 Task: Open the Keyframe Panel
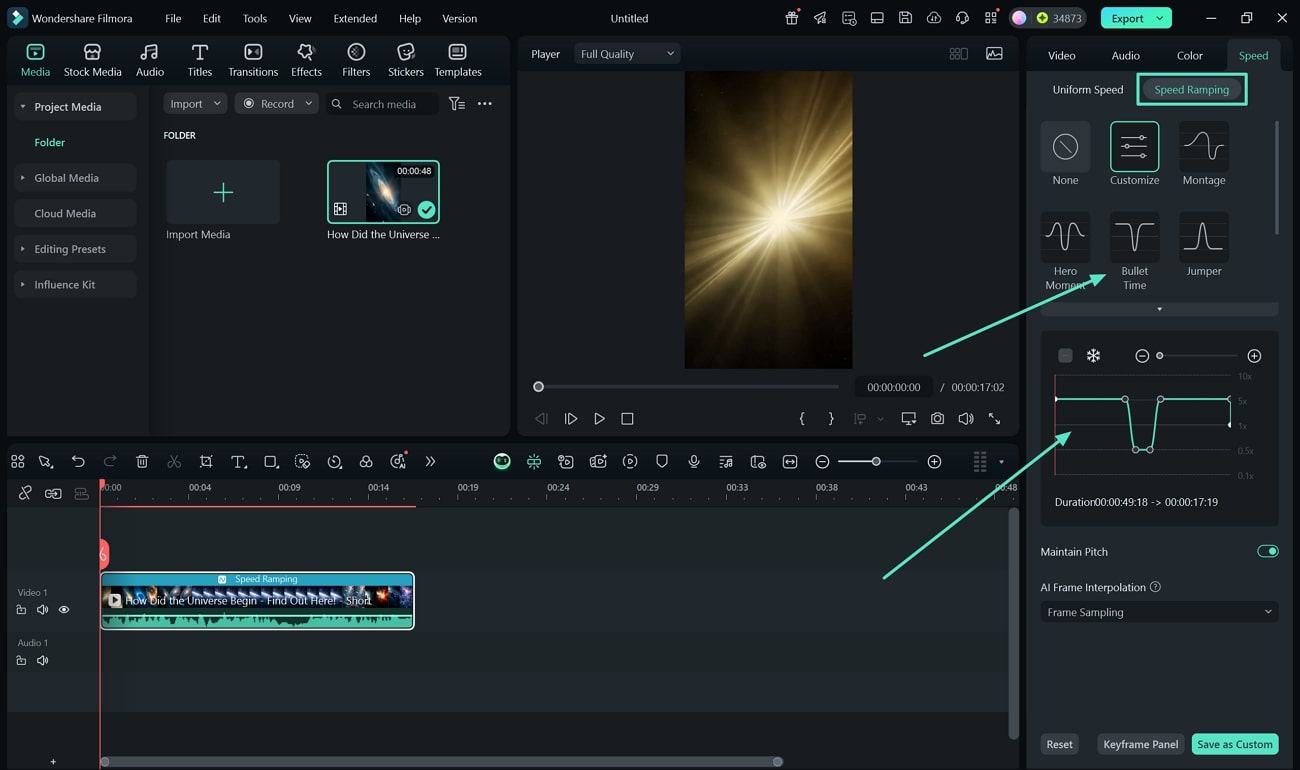pyautogui.click(x=1140, y=744)
